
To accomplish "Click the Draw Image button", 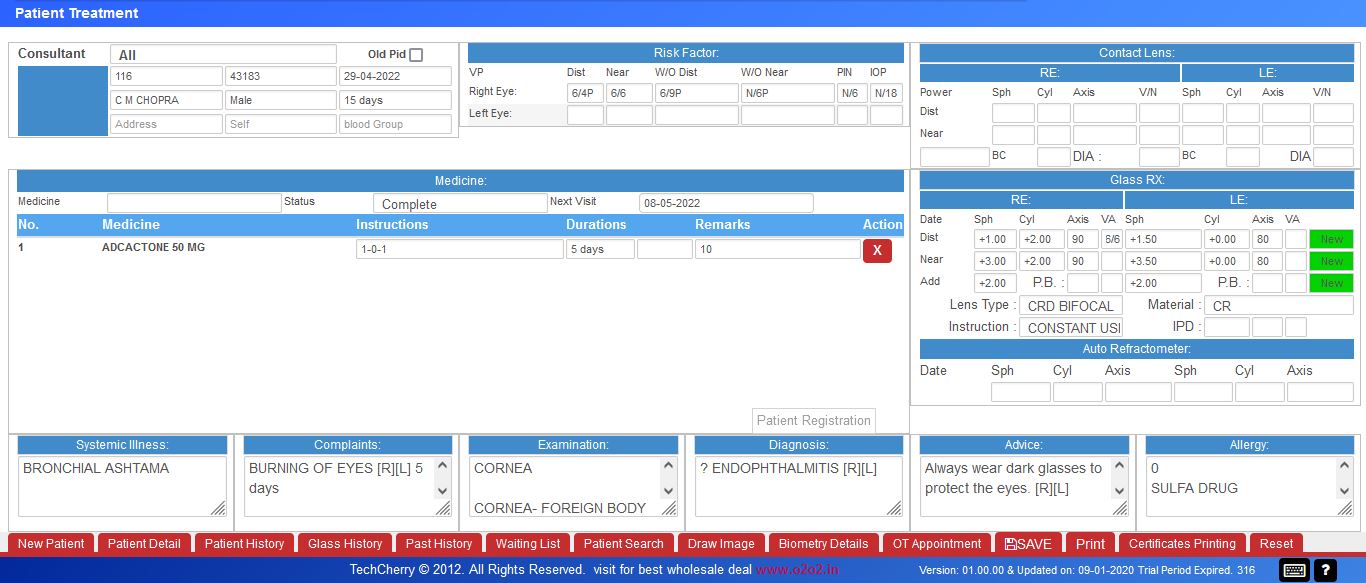I will pyautogui.click(x=721, y=543).
